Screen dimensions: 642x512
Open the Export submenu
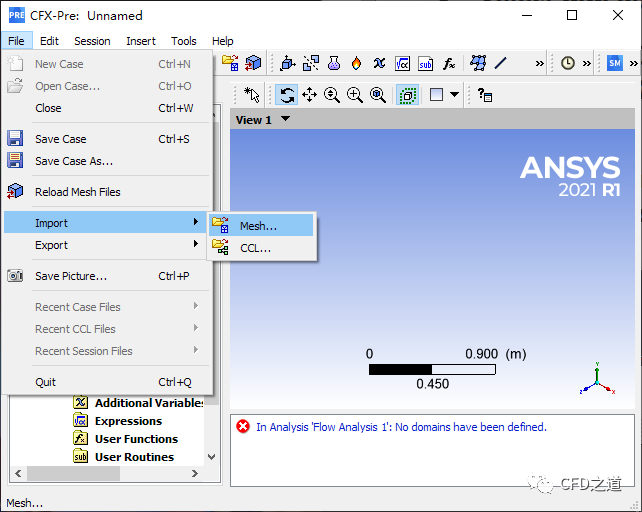[52, 245]
